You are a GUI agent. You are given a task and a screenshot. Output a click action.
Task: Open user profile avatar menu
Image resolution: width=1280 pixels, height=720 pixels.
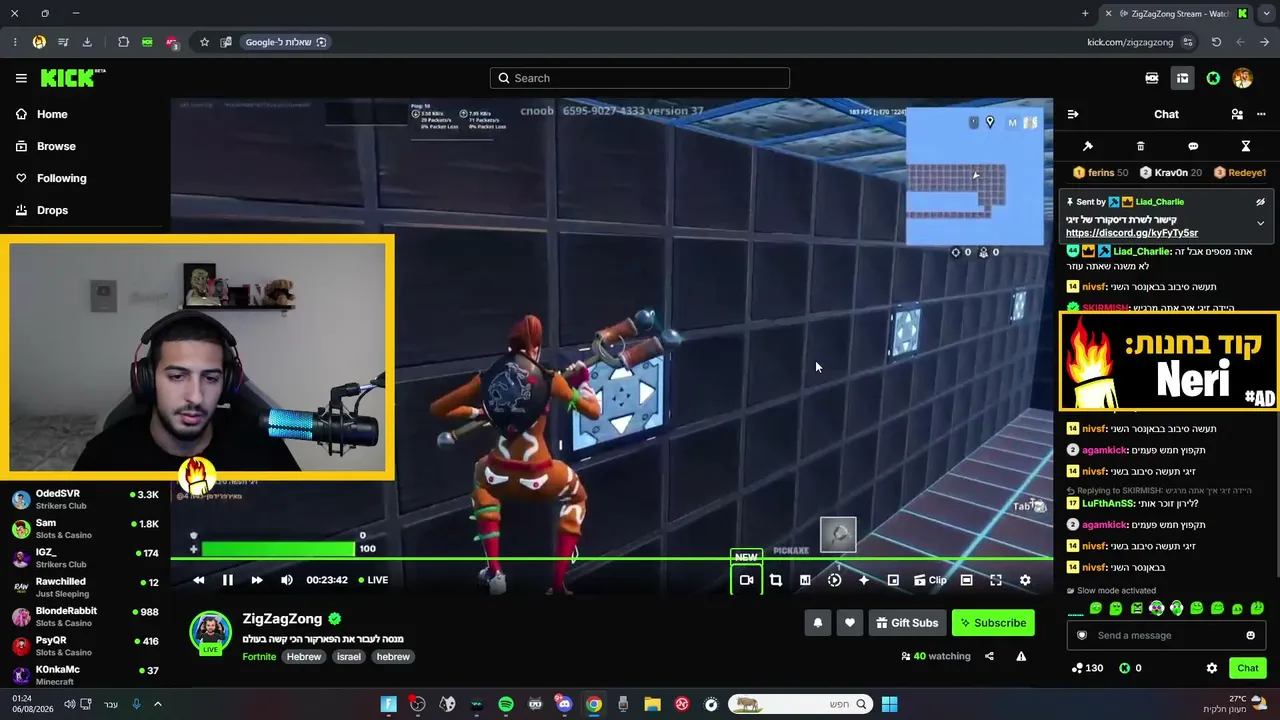(x=1243, y=78)
